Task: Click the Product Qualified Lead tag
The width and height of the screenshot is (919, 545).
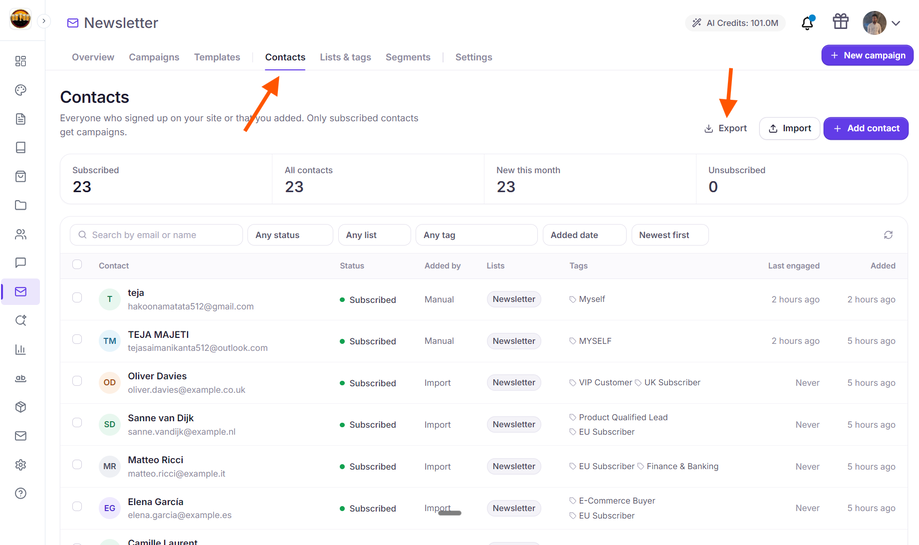Action: 618,417
